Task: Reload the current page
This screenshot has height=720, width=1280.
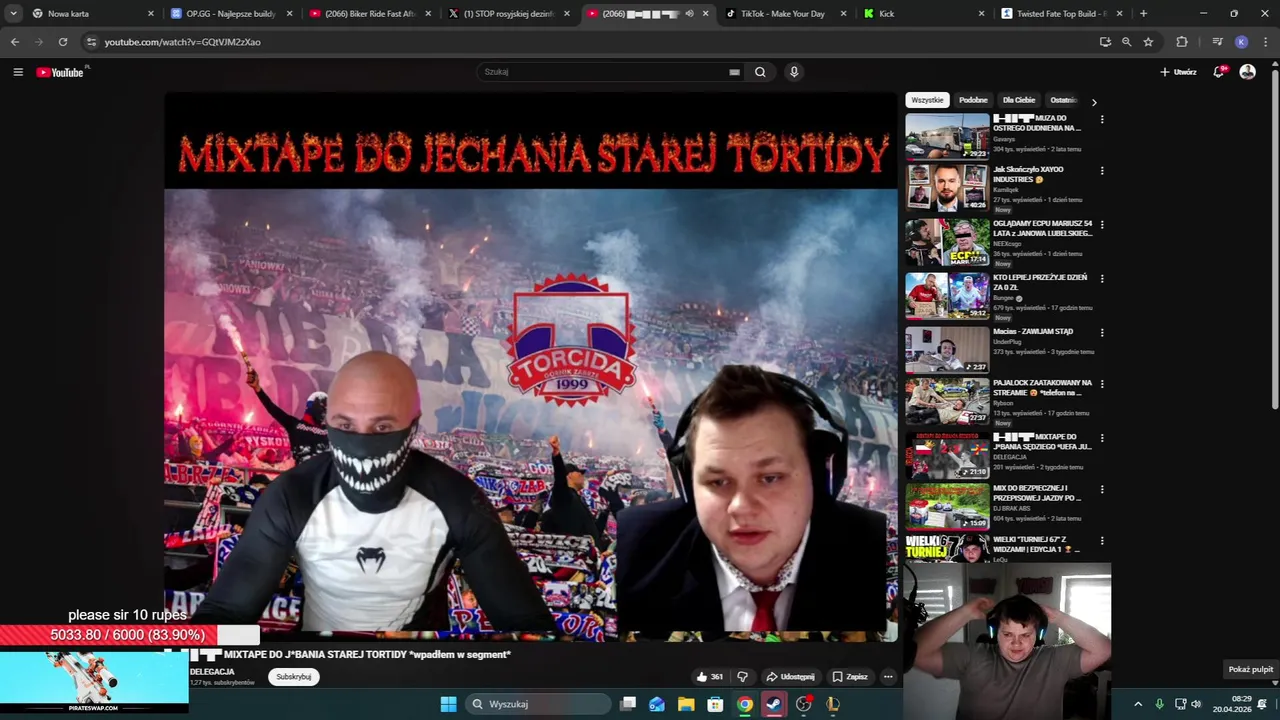Action: tap(63, 42)
